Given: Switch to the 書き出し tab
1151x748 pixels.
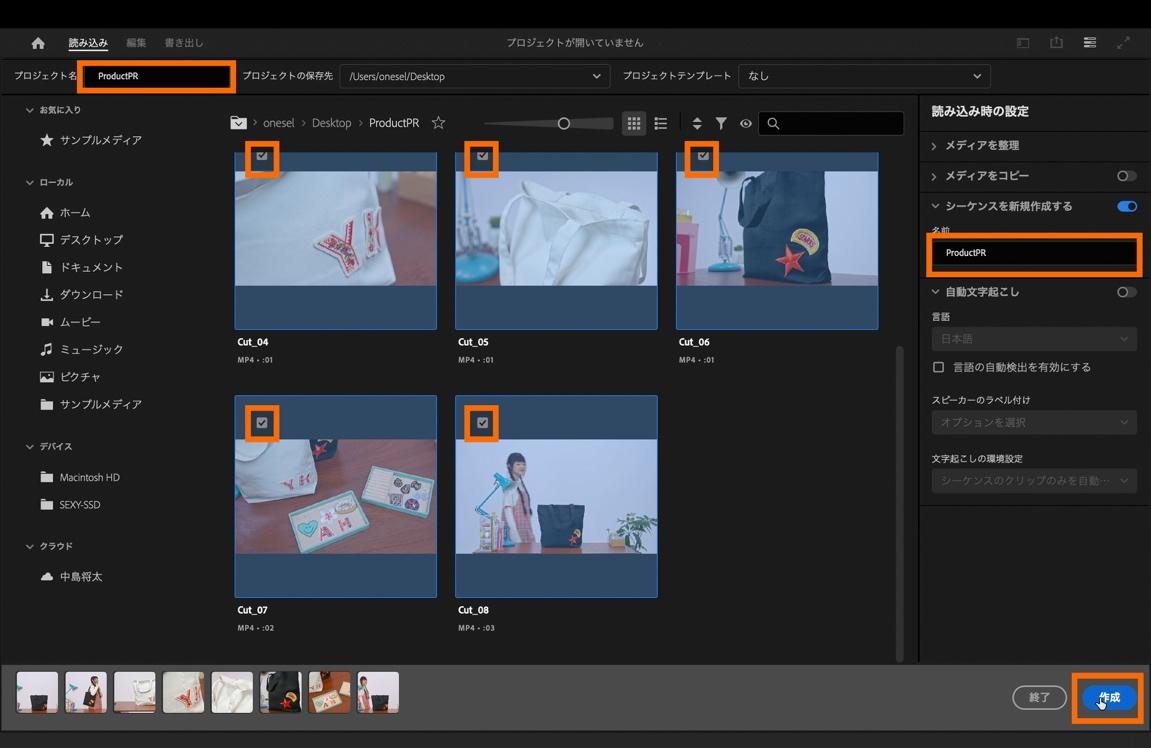Looking at the screenshot, I should [x=183, y=43].
